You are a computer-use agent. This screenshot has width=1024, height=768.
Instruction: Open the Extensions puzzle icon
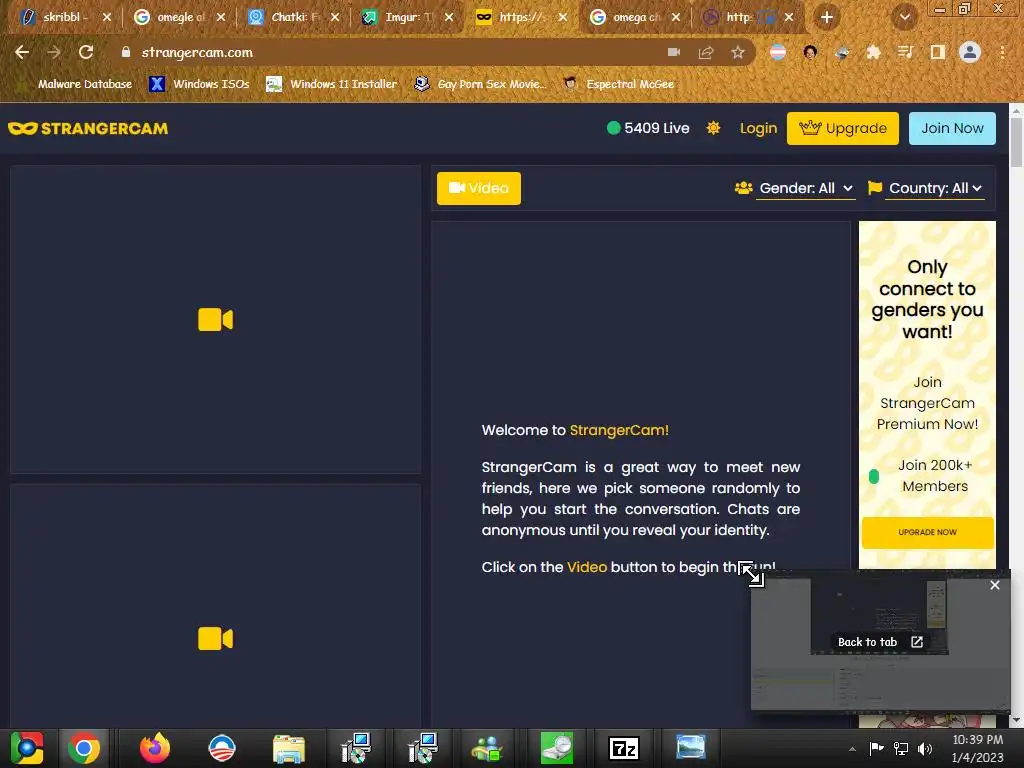coord(873,52)
